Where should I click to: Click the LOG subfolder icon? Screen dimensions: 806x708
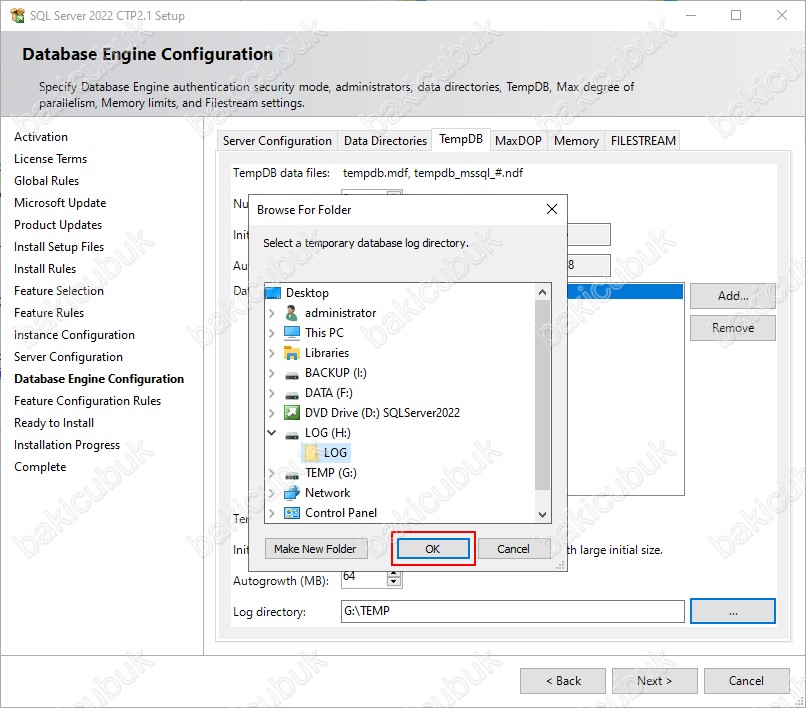pos(311,453)
